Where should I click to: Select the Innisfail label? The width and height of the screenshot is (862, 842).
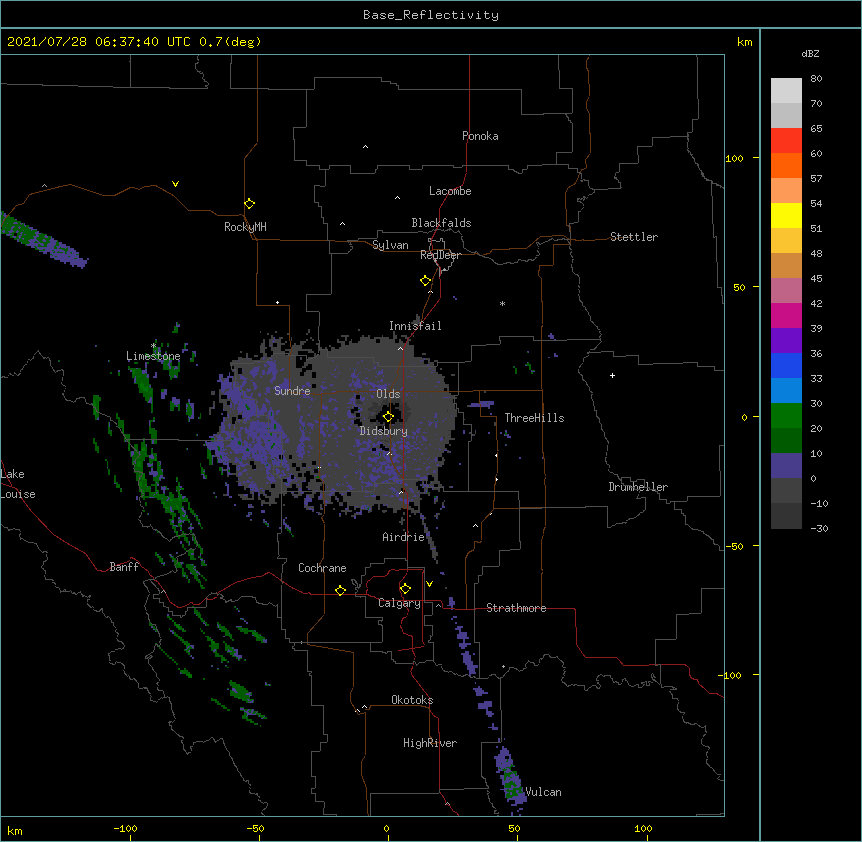[415, 326]
